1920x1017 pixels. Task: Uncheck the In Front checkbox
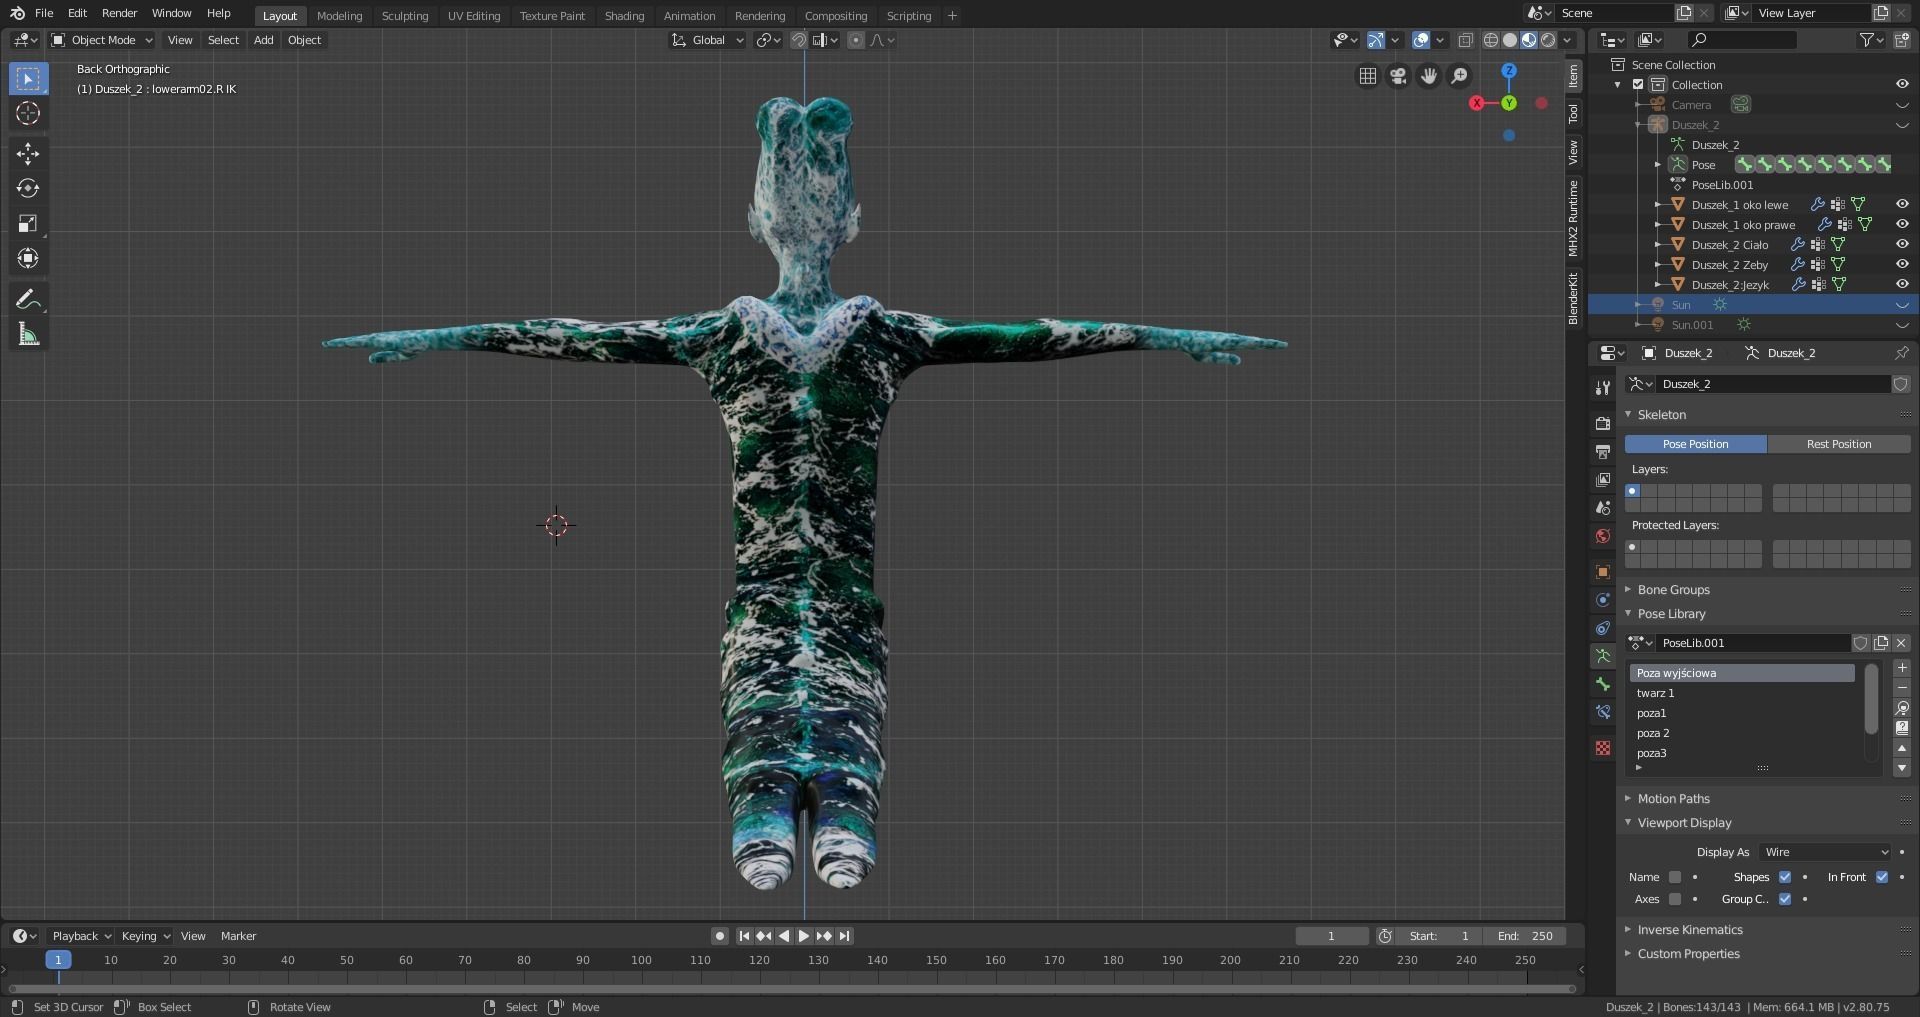1882,877
